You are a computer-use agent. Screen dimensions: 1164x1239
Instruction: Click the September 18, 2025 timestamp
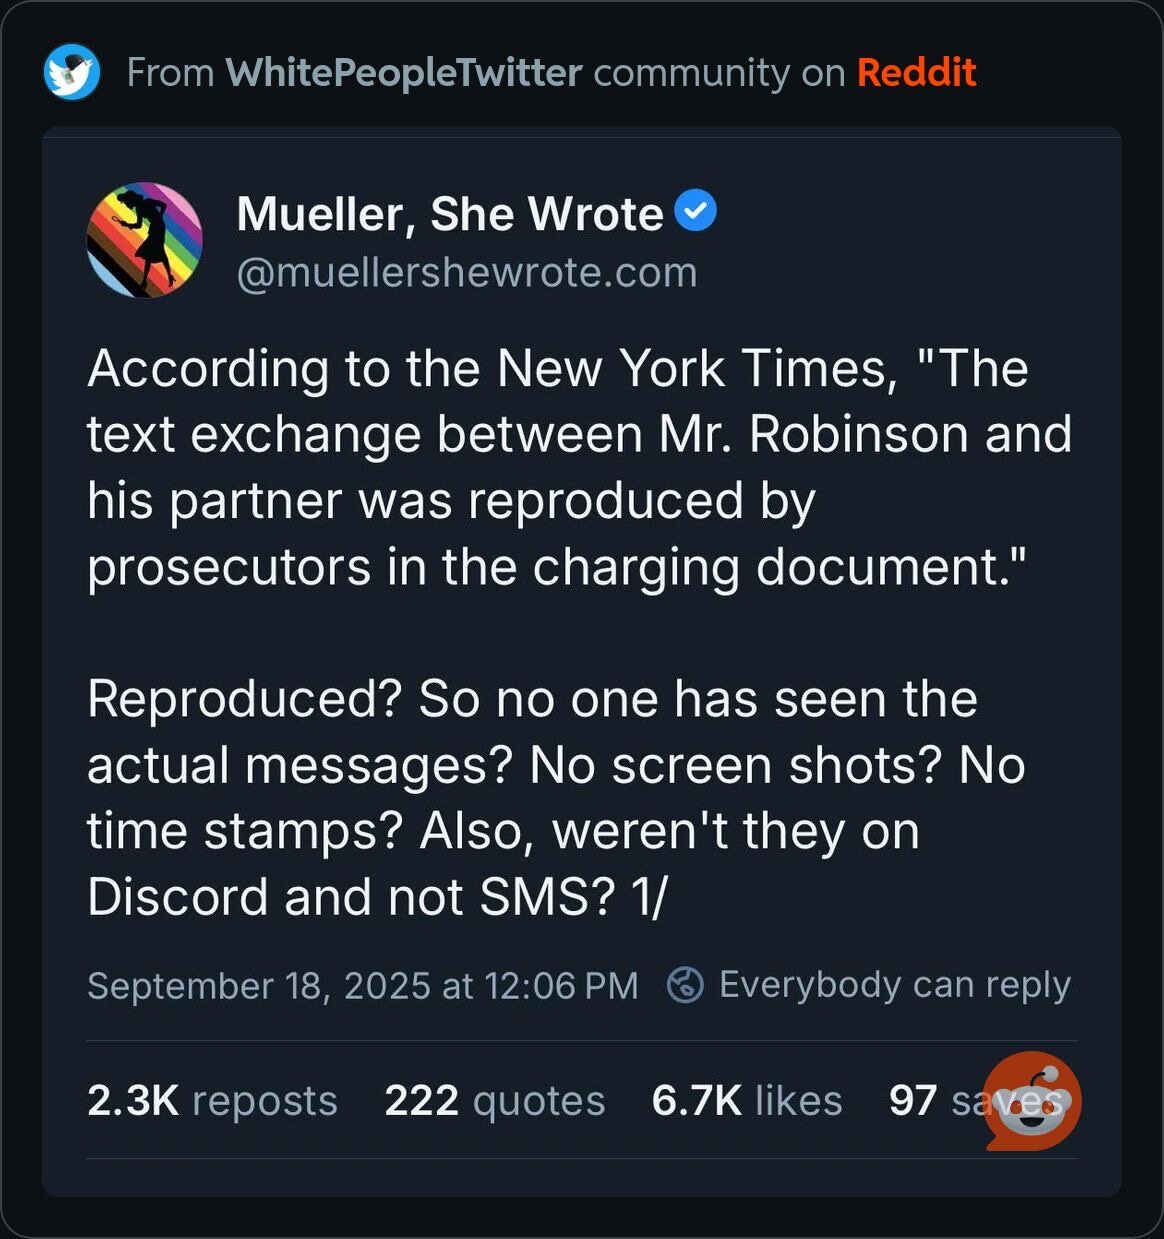pyautogui.click(x=363, y=985)
